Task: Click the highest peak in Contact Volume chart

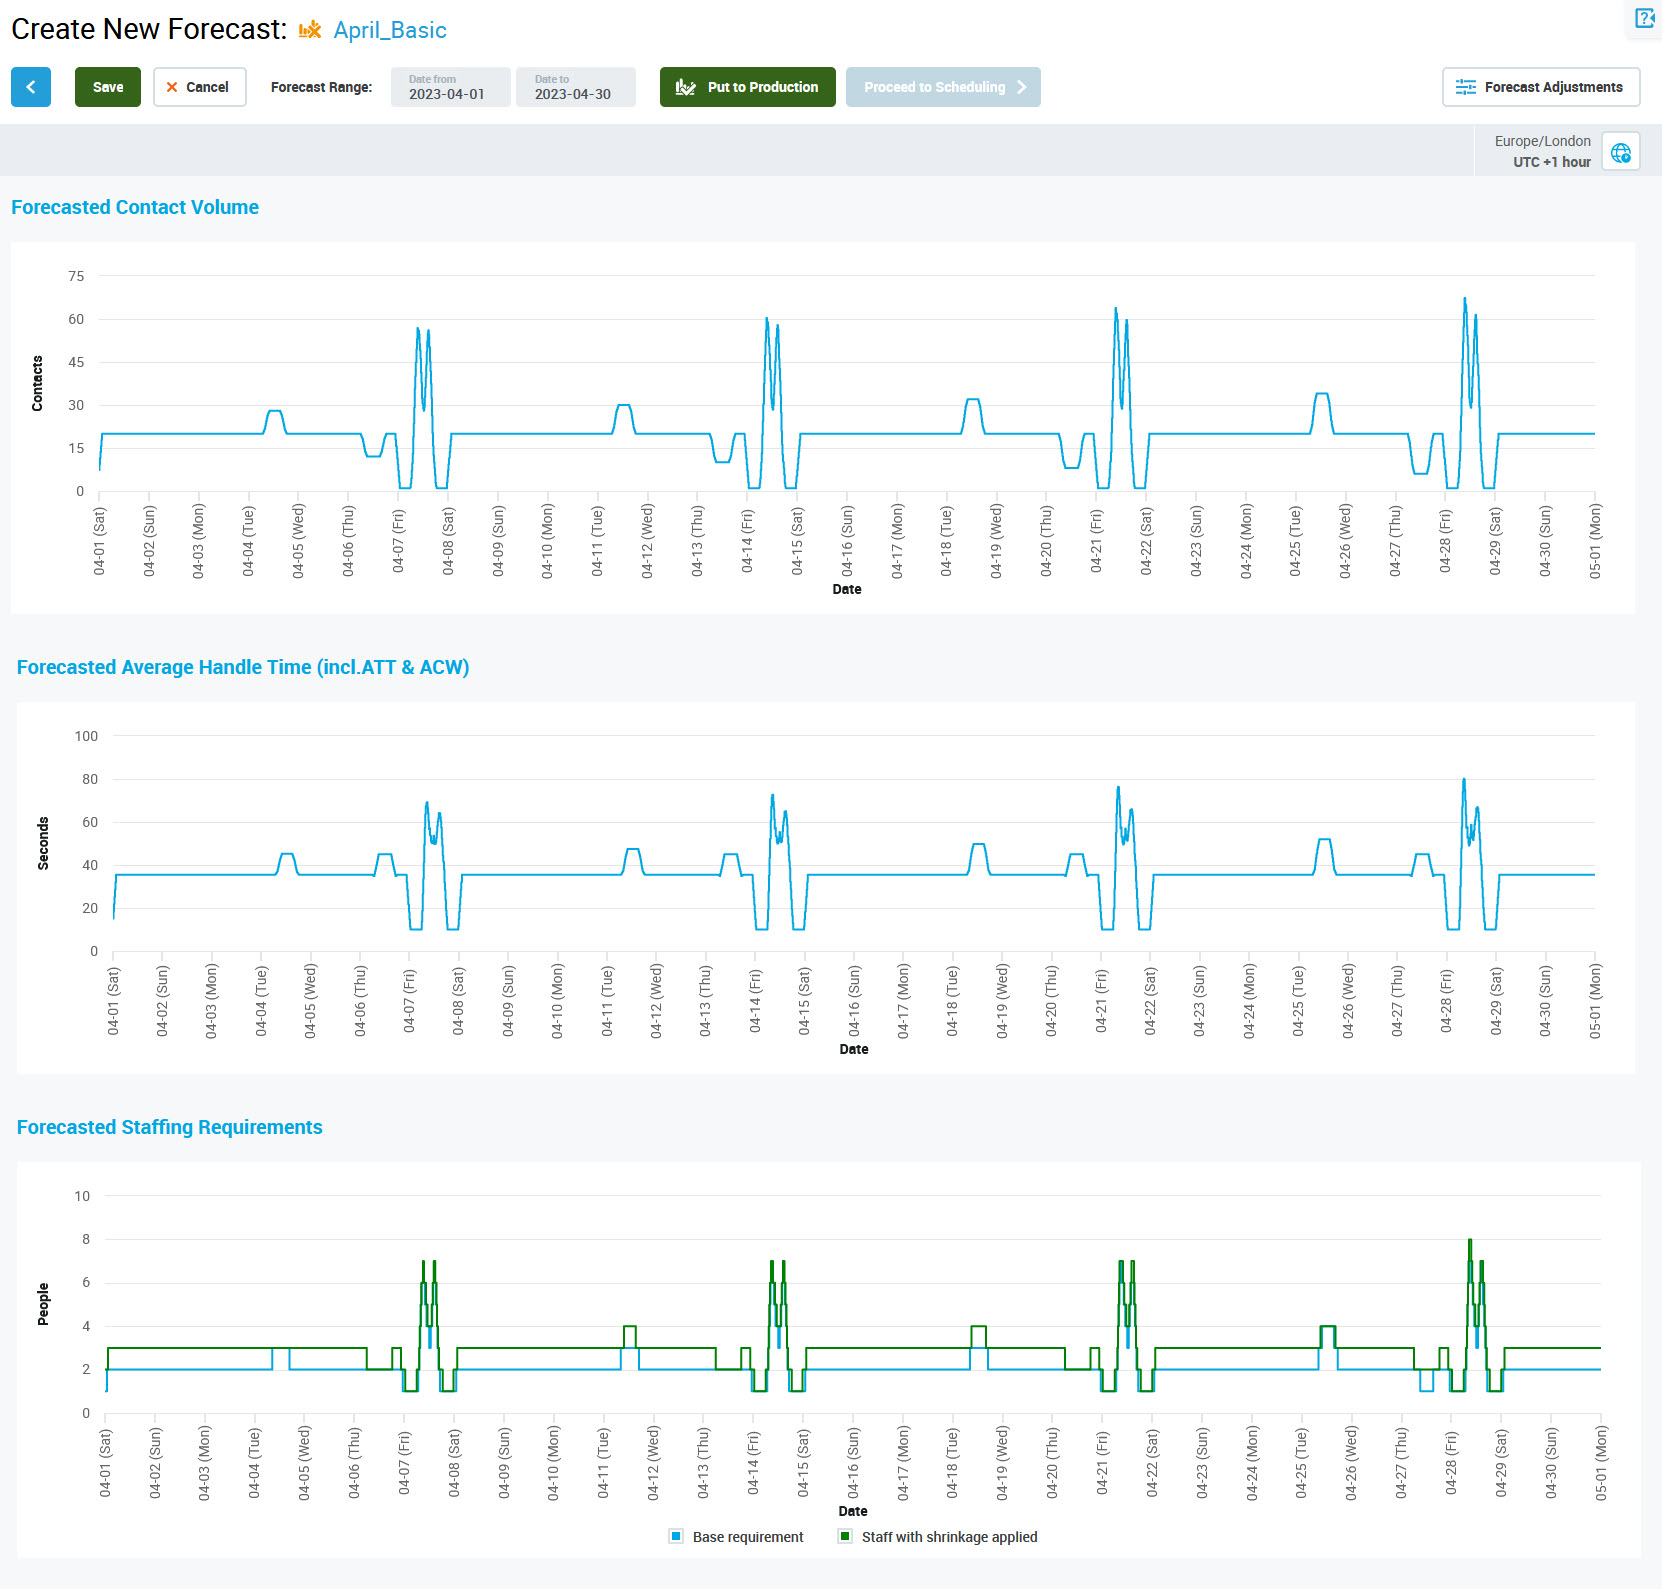Action: coord(1465,299)
